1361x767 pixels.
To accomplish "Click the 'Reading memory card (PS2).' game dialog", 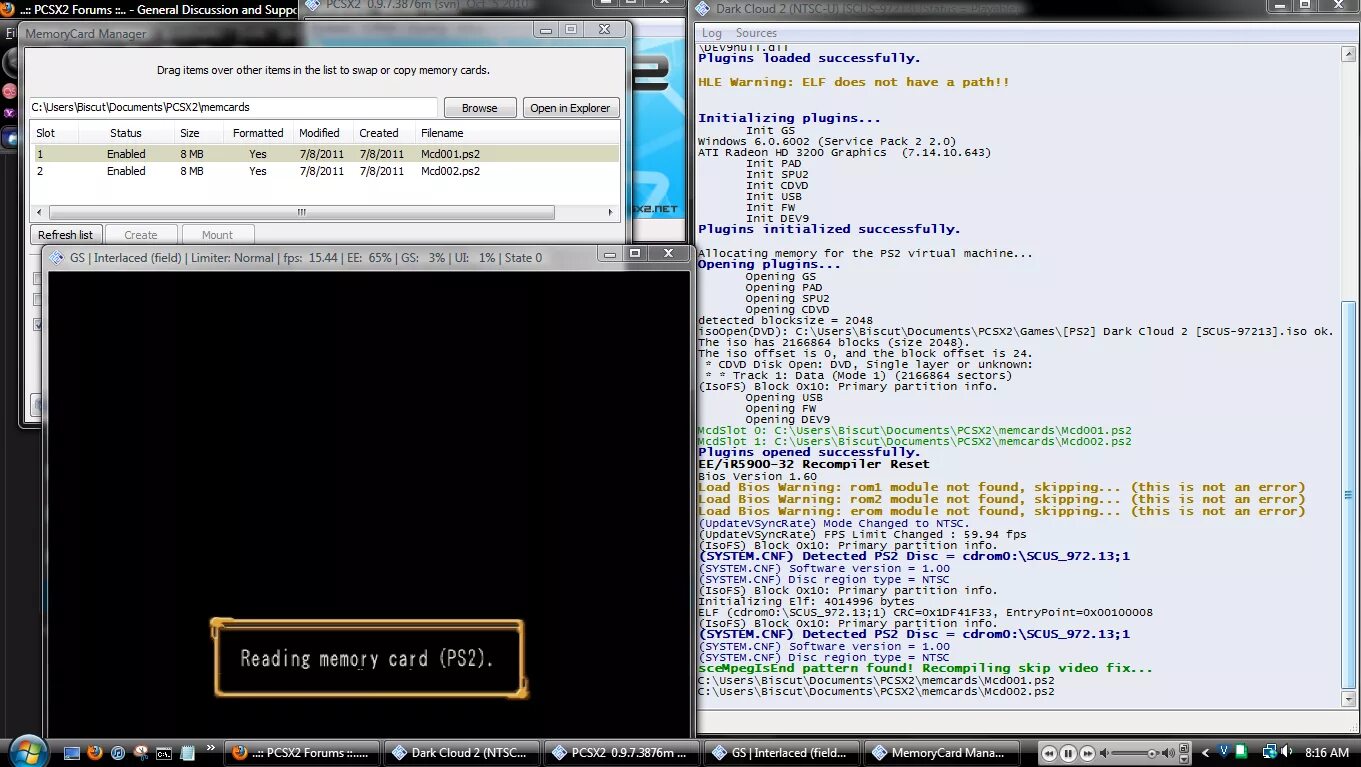I will (368, 658).
